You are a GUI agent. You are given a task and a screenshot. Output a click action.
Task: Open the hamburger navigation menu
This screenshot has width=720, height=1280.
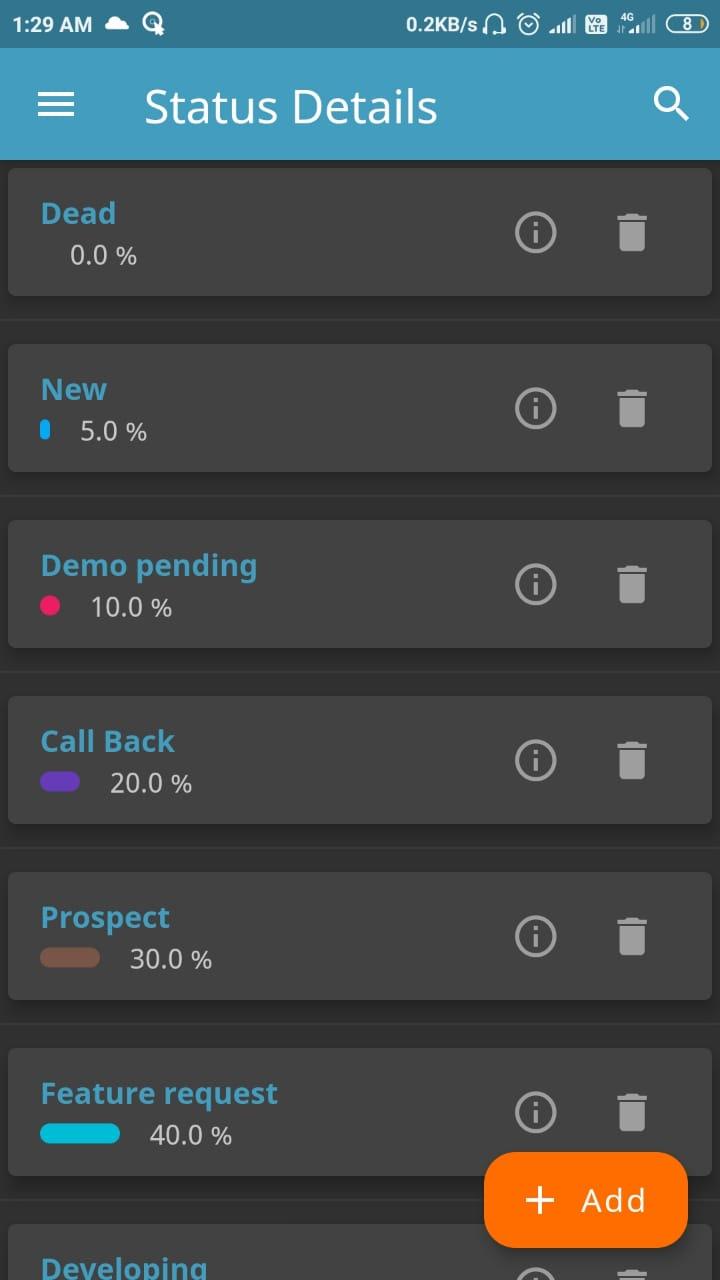pos(56,104)
